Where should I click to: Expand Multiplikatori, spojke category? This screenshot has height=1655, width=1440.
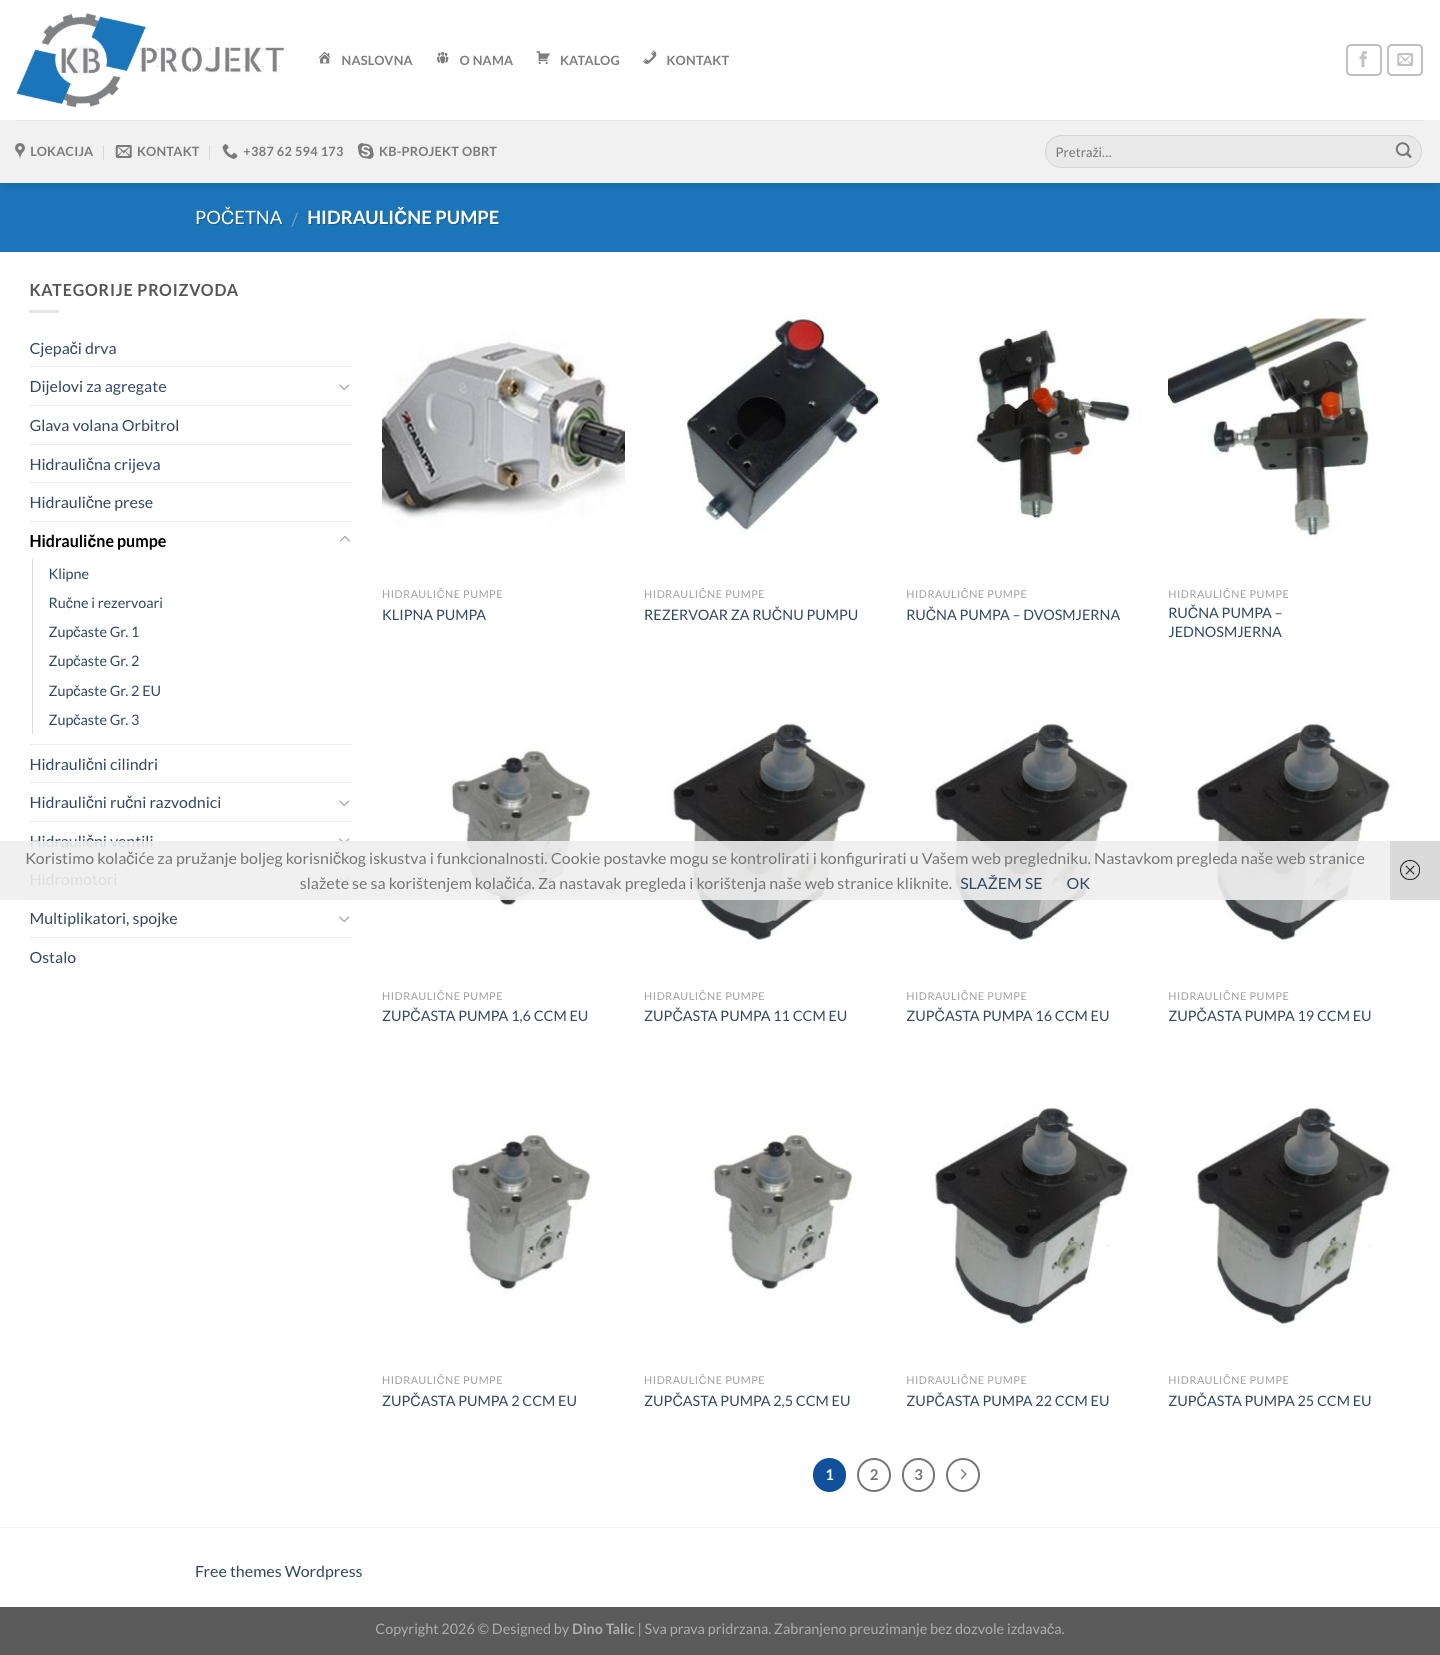coord(344,919)
